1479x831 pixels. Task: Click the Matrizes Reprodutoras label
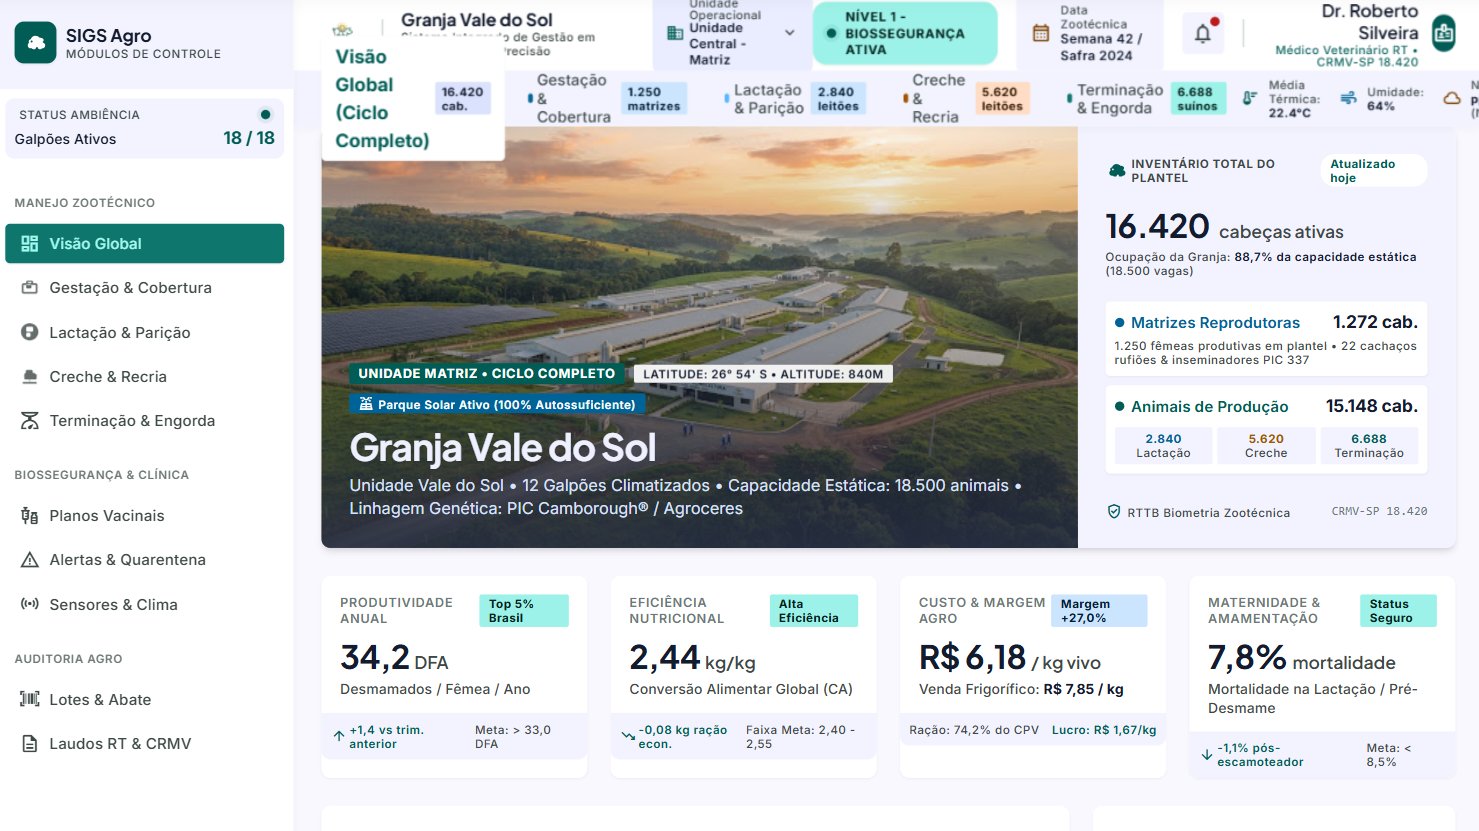pyautogui.click(x=1215, y=323)
